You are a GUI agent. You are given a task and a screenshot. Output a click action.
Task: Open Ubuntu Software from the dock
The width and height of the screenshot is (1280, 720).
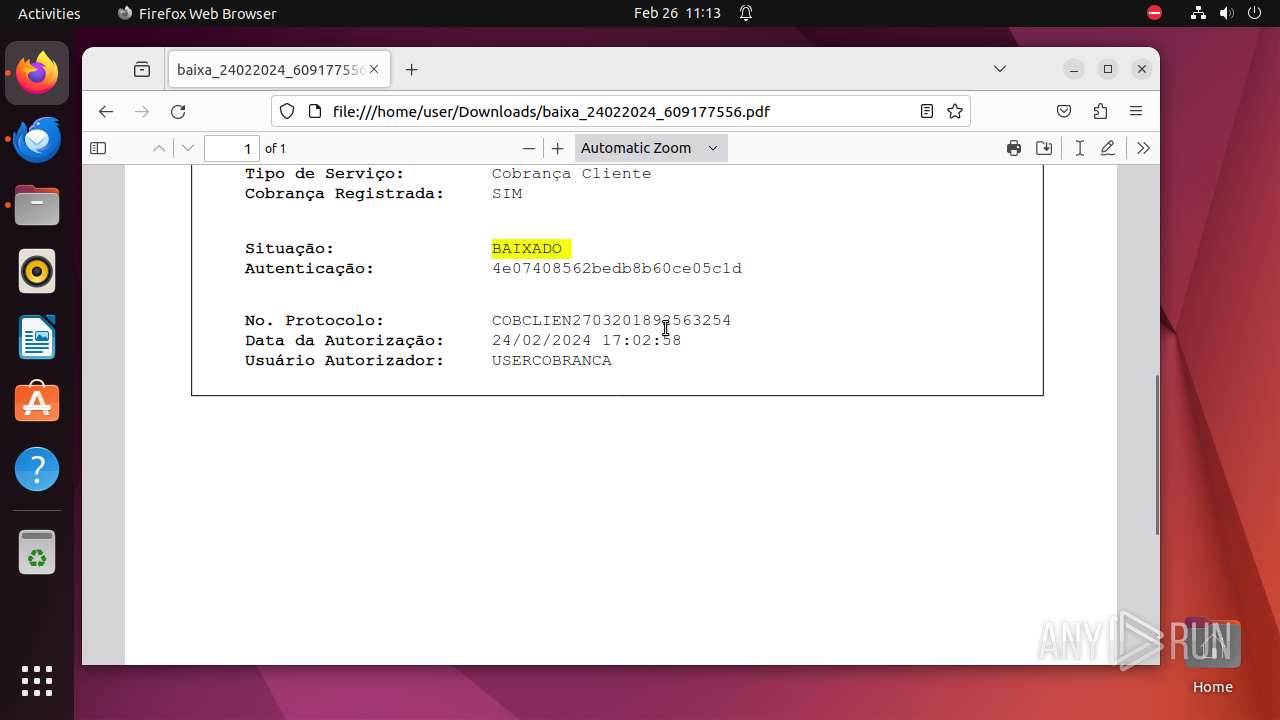pos(37,403)
